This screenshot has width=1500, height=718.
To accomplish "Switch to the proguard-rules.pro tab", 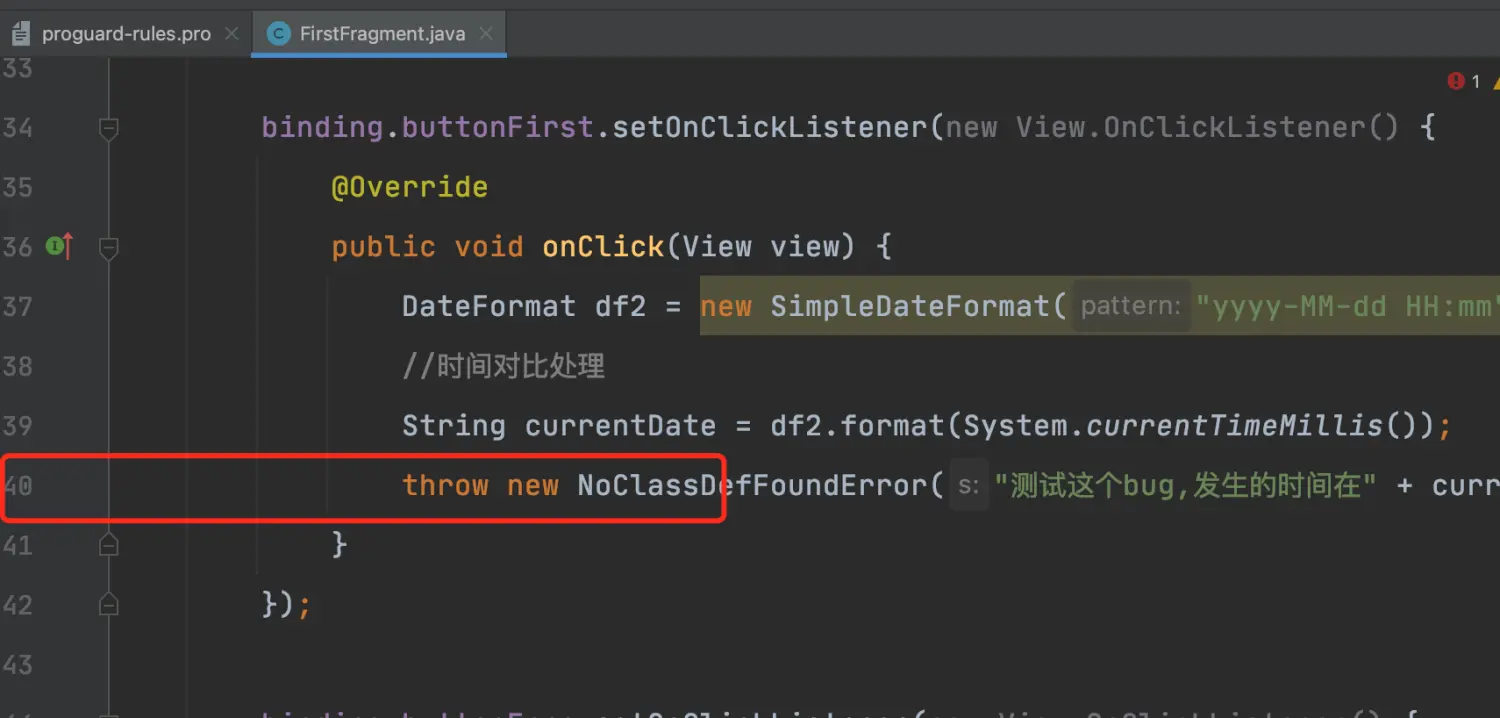I will 125,34.
